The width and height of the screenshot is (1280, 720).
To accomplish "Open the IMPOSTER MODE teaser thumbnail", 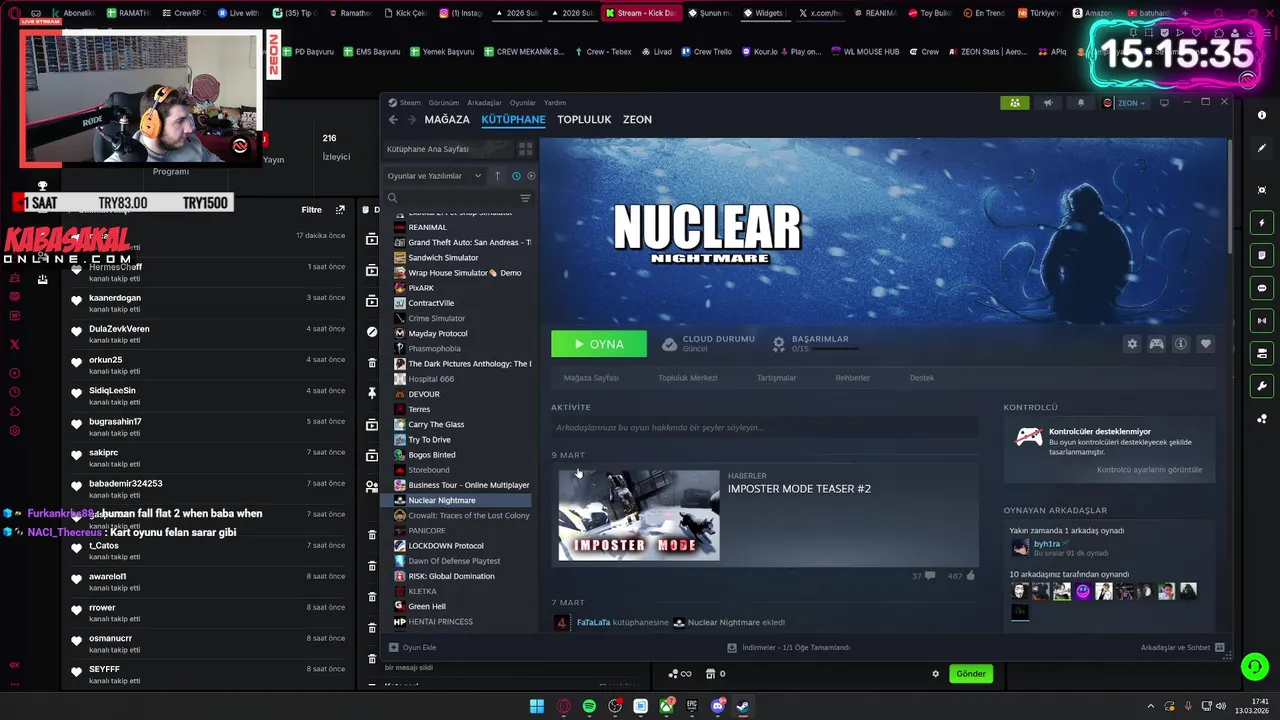I will [638, 515].
